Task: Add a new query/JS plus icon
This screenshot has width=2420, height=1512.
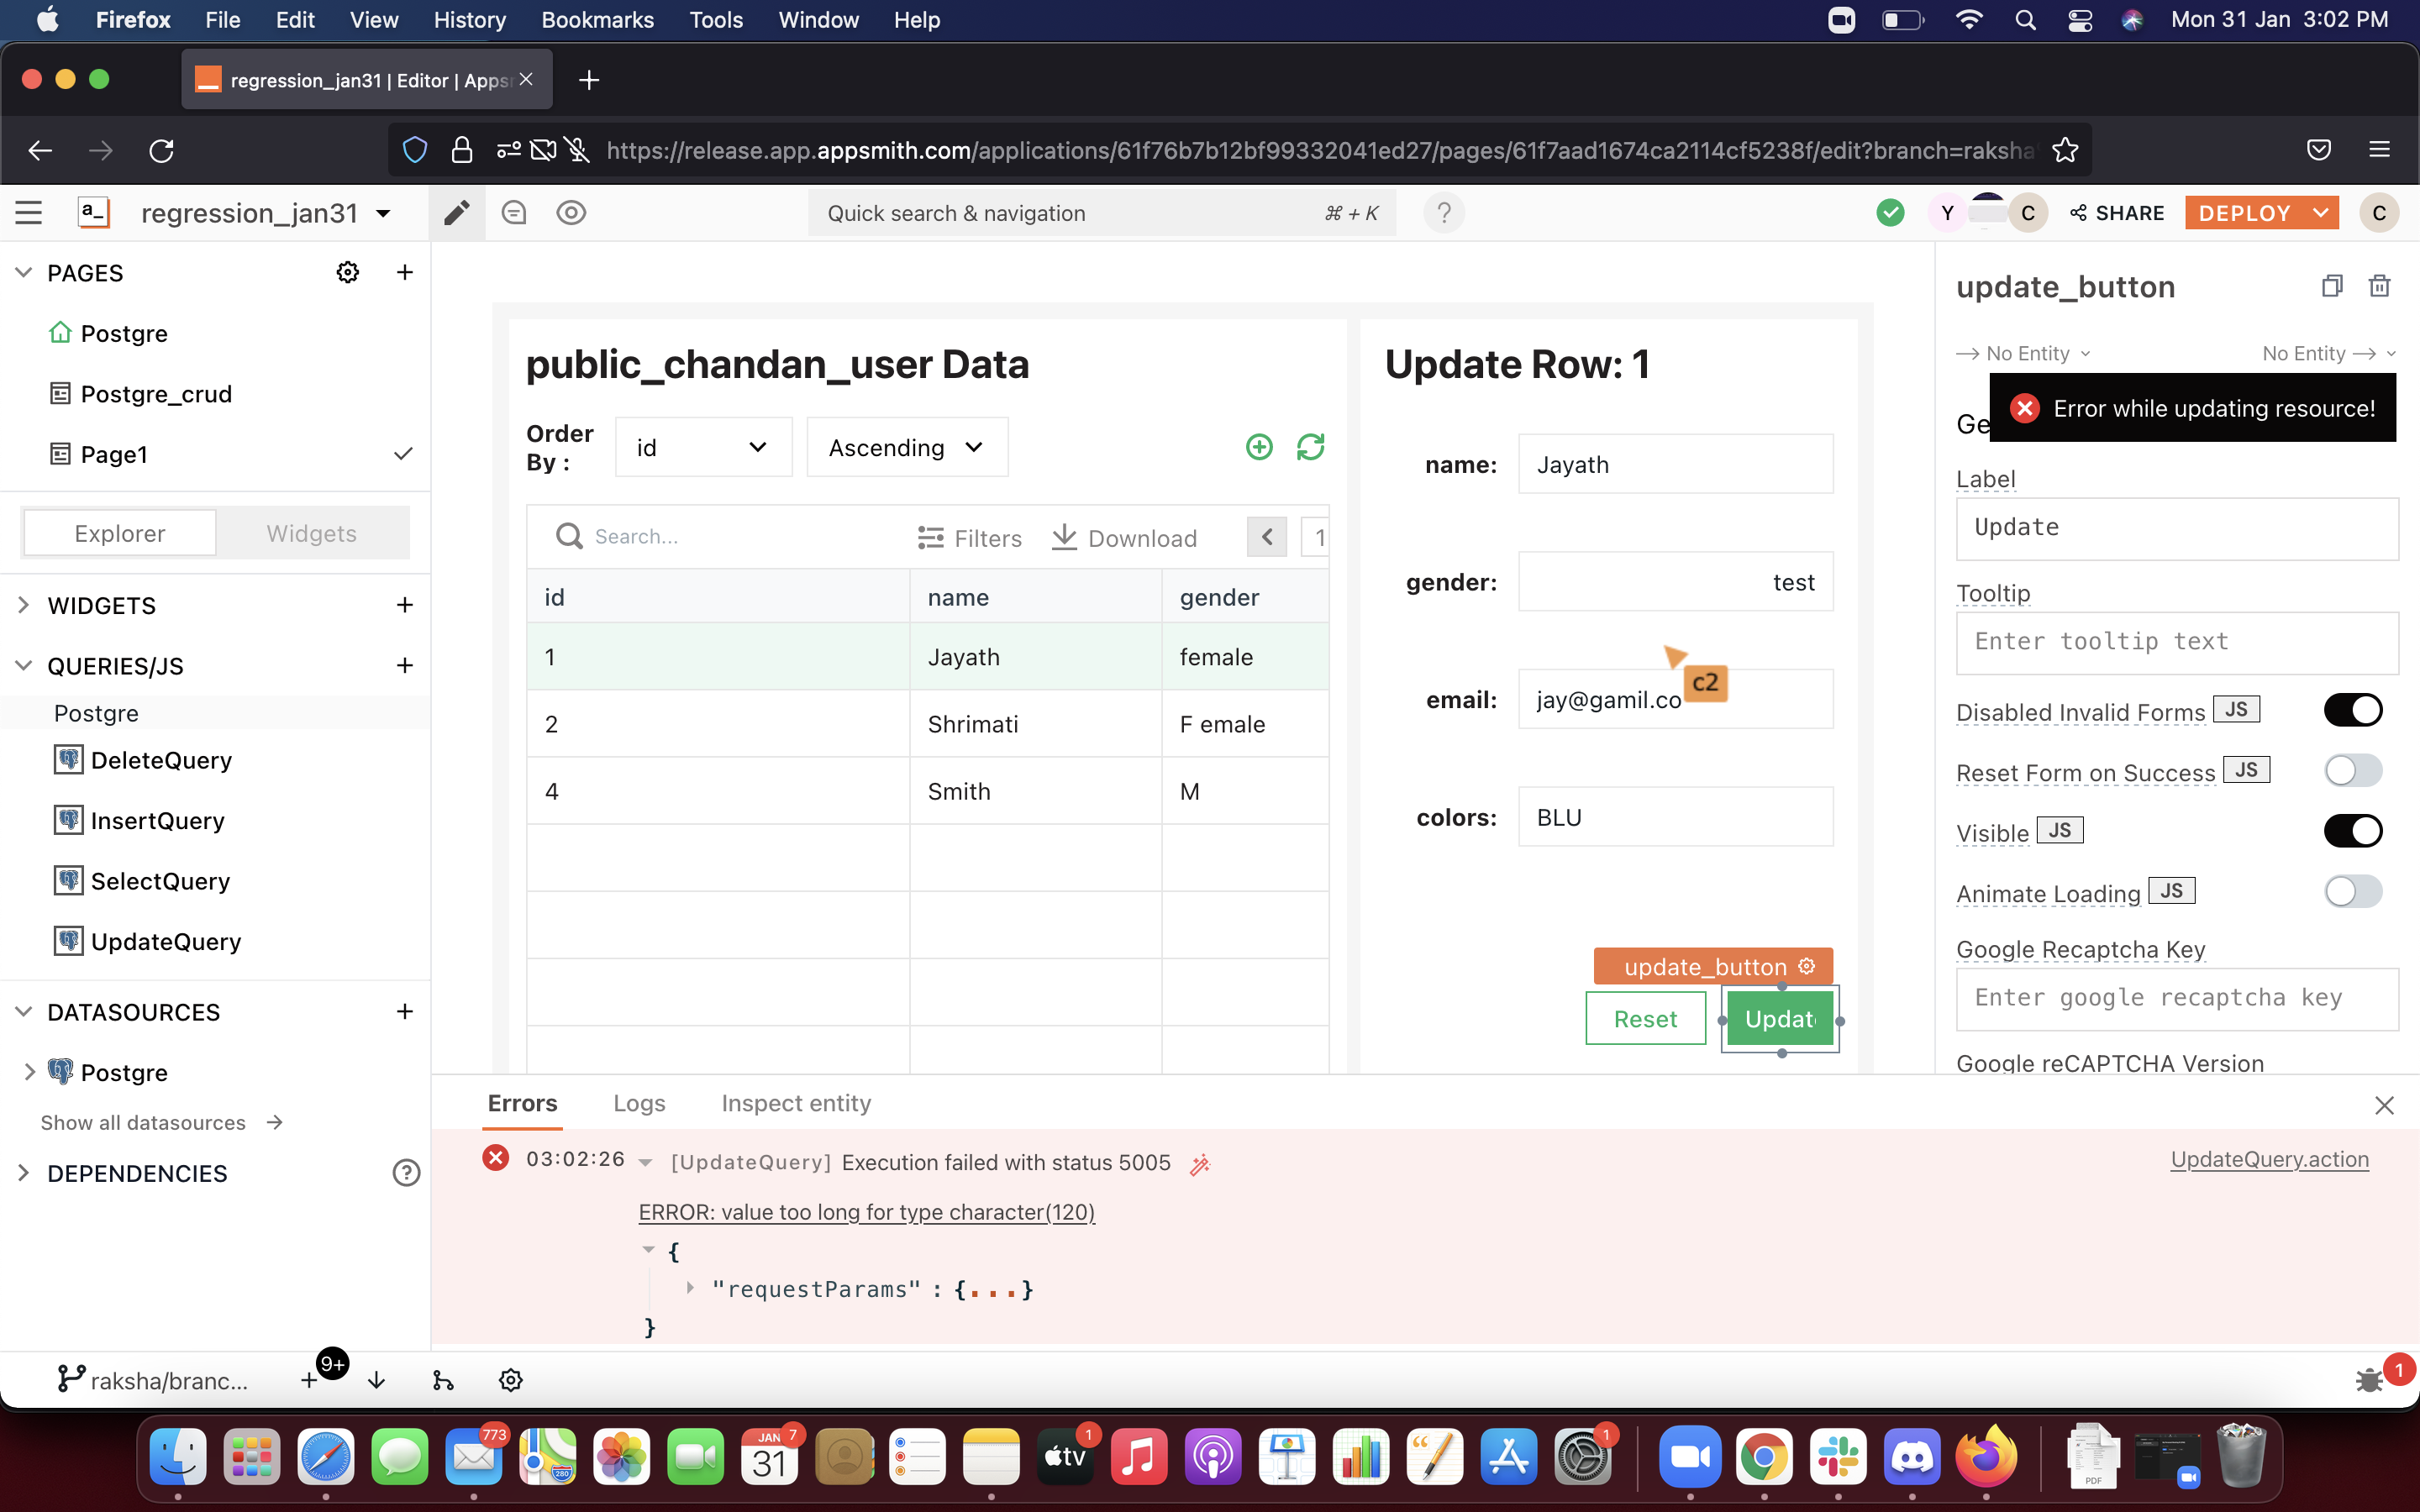Action: point(404,665)
